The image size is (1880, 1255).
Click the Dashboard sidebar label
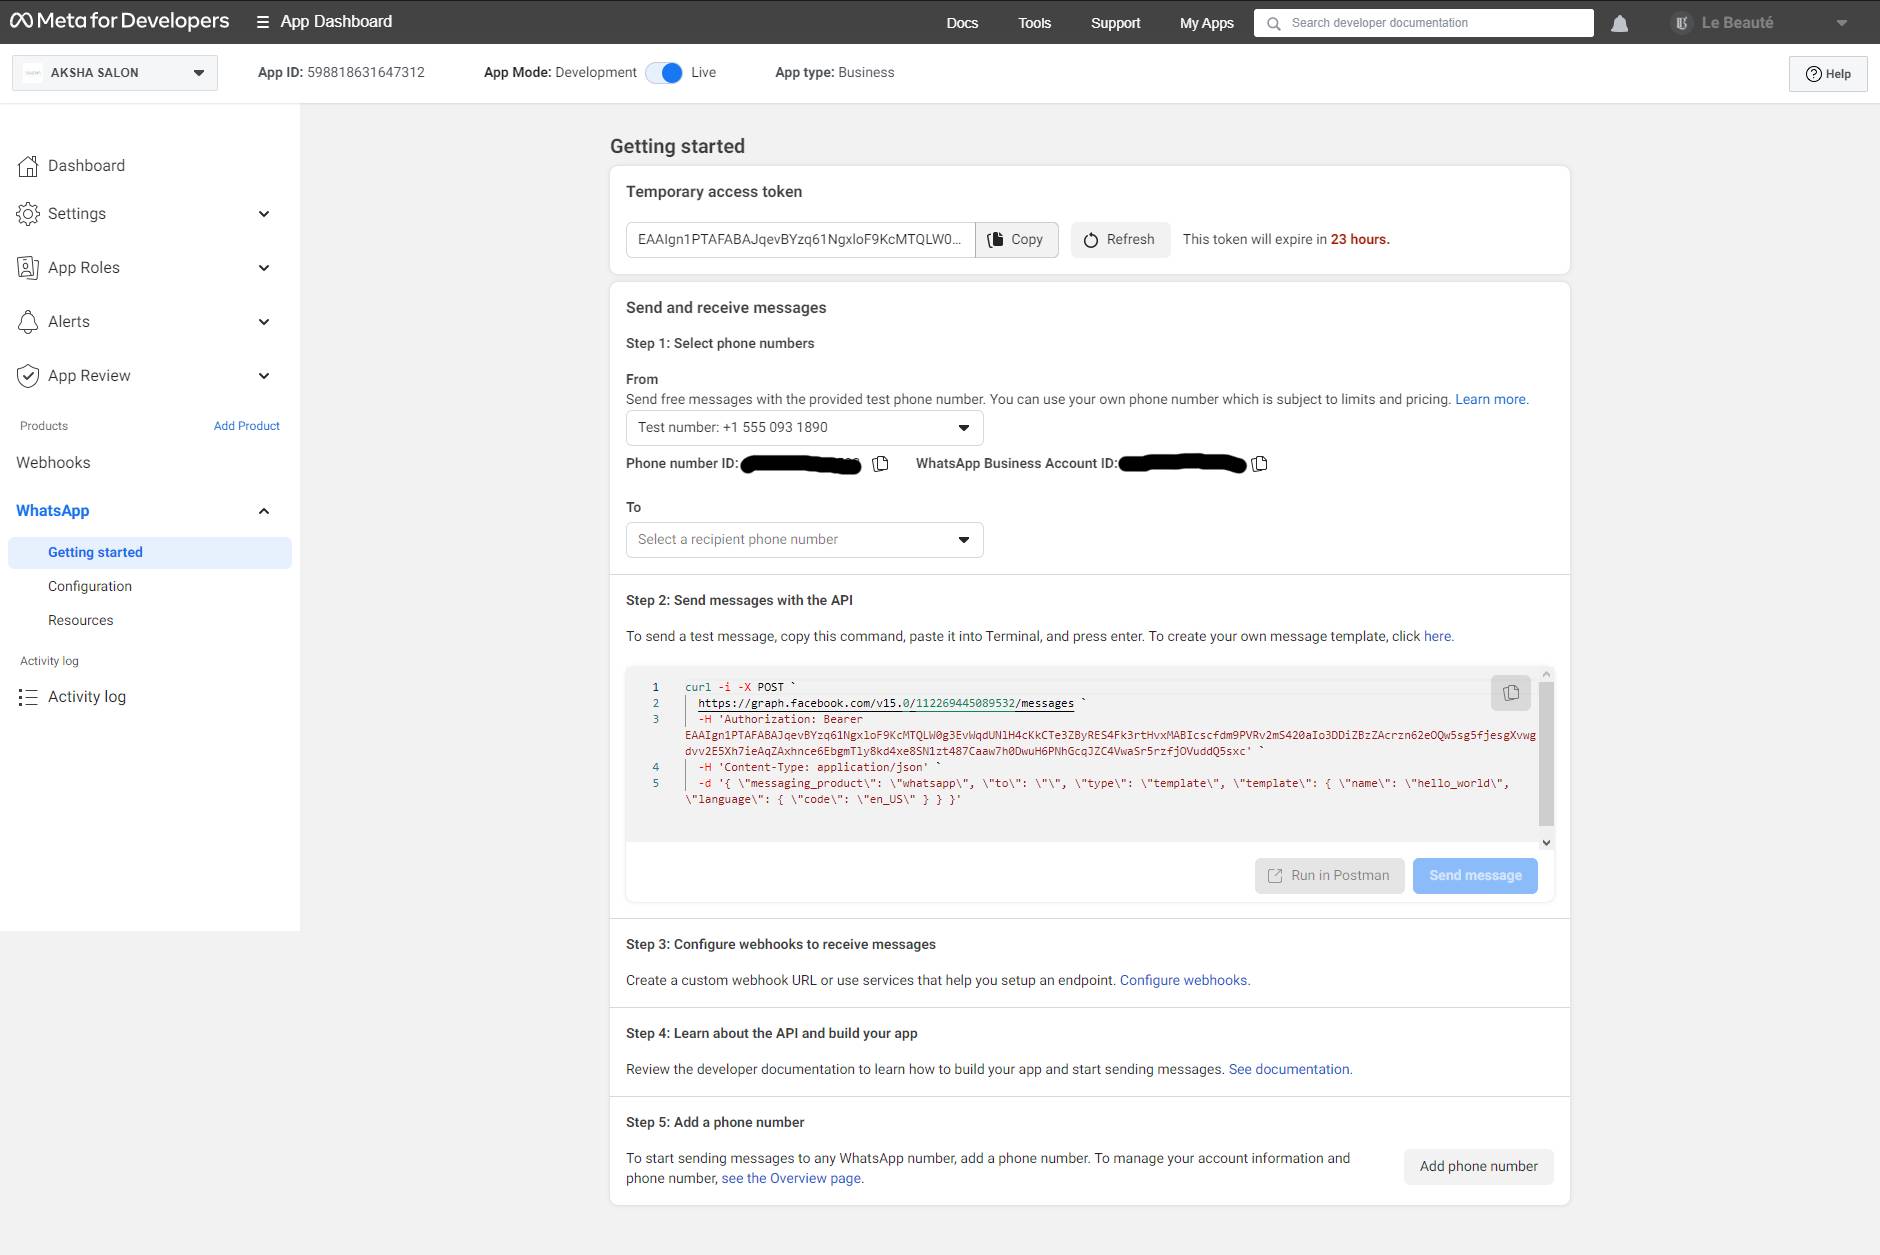click(x=86, y=166)
